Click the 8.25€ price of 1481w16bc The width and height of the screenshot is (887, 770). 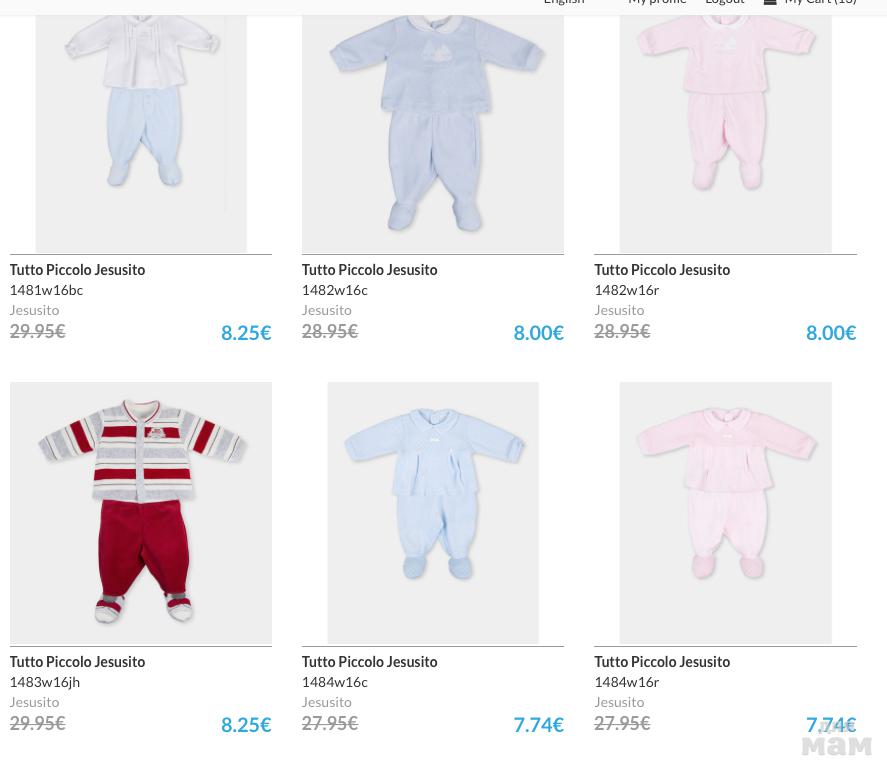point(246,332)
